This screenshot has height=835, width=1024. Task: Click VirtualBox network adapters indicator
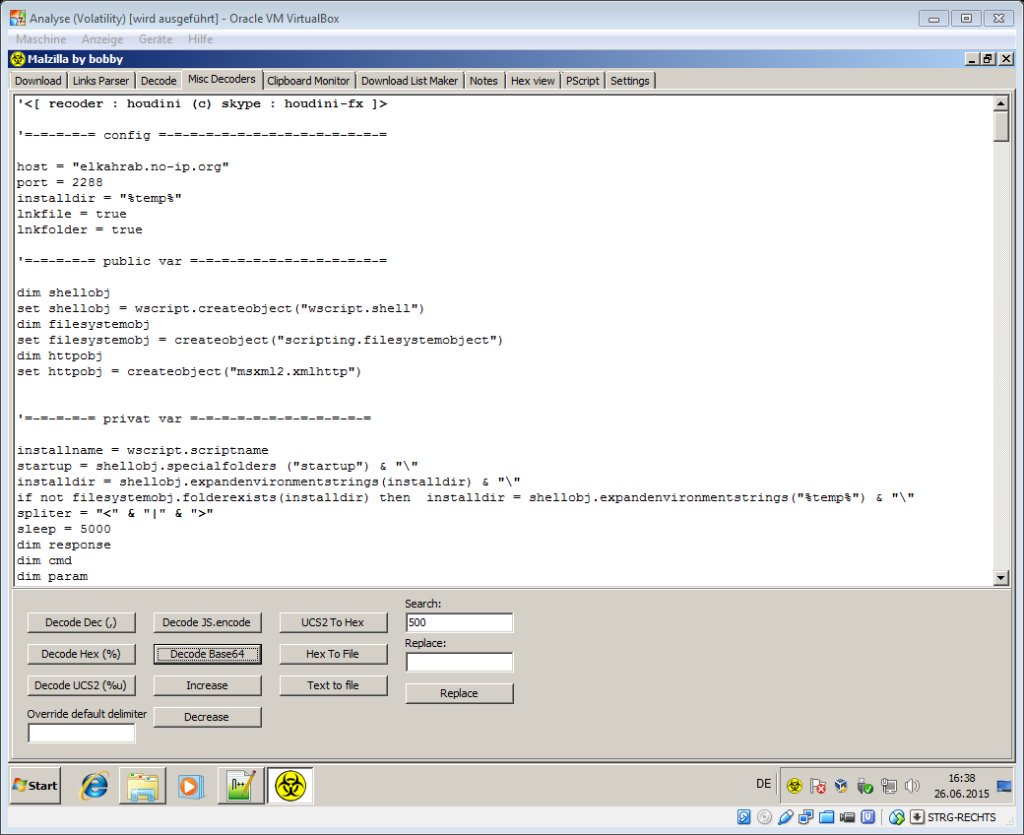coord(806,817)
